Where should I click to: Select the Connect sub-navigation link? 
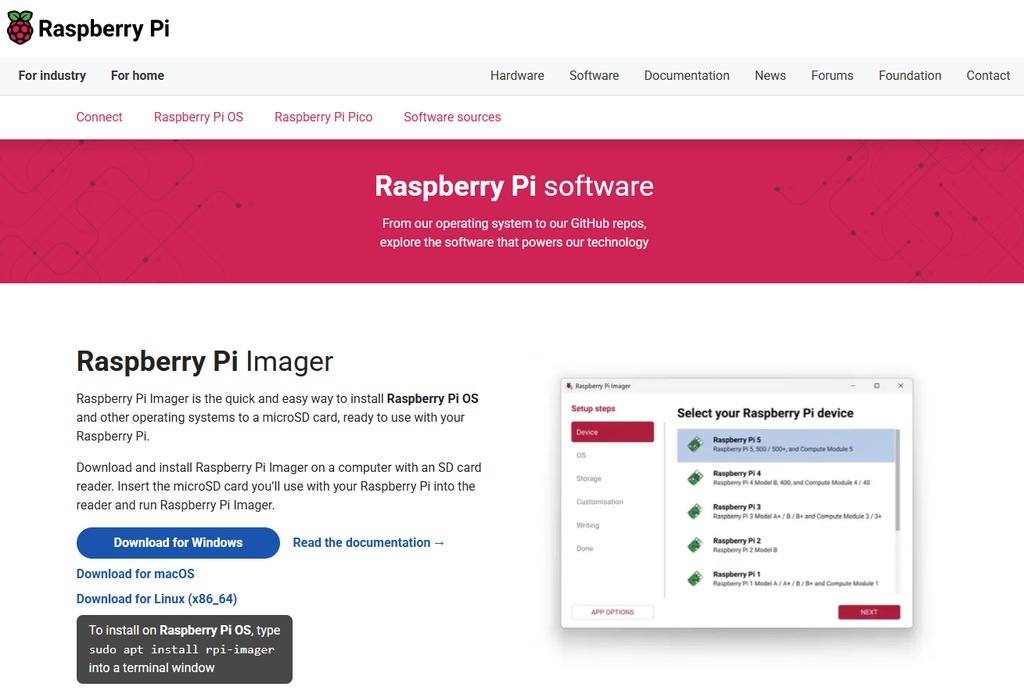(x=99, y=117)
